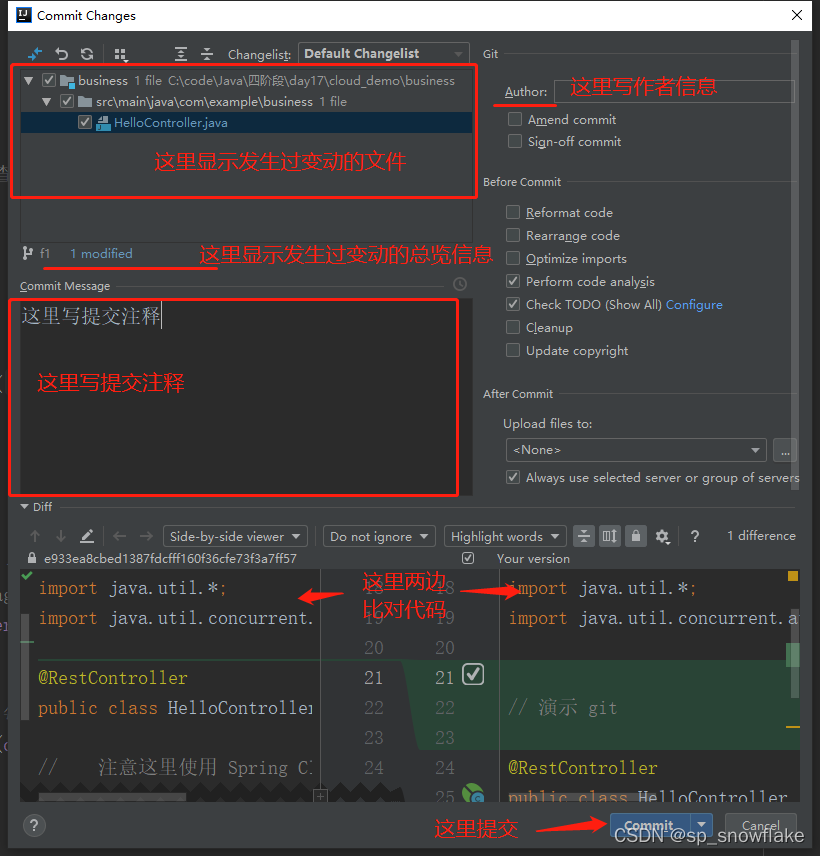Click the Jump to Source pencil icon

point(87,536)
